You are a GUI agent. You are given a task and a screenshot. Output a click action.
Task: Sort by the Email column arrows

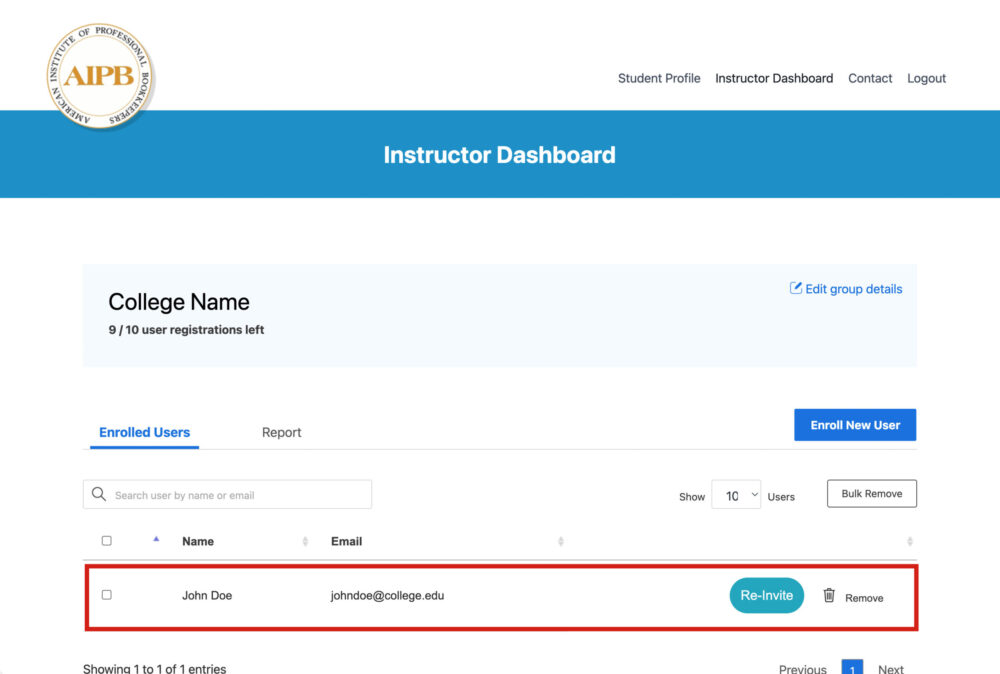561,541
